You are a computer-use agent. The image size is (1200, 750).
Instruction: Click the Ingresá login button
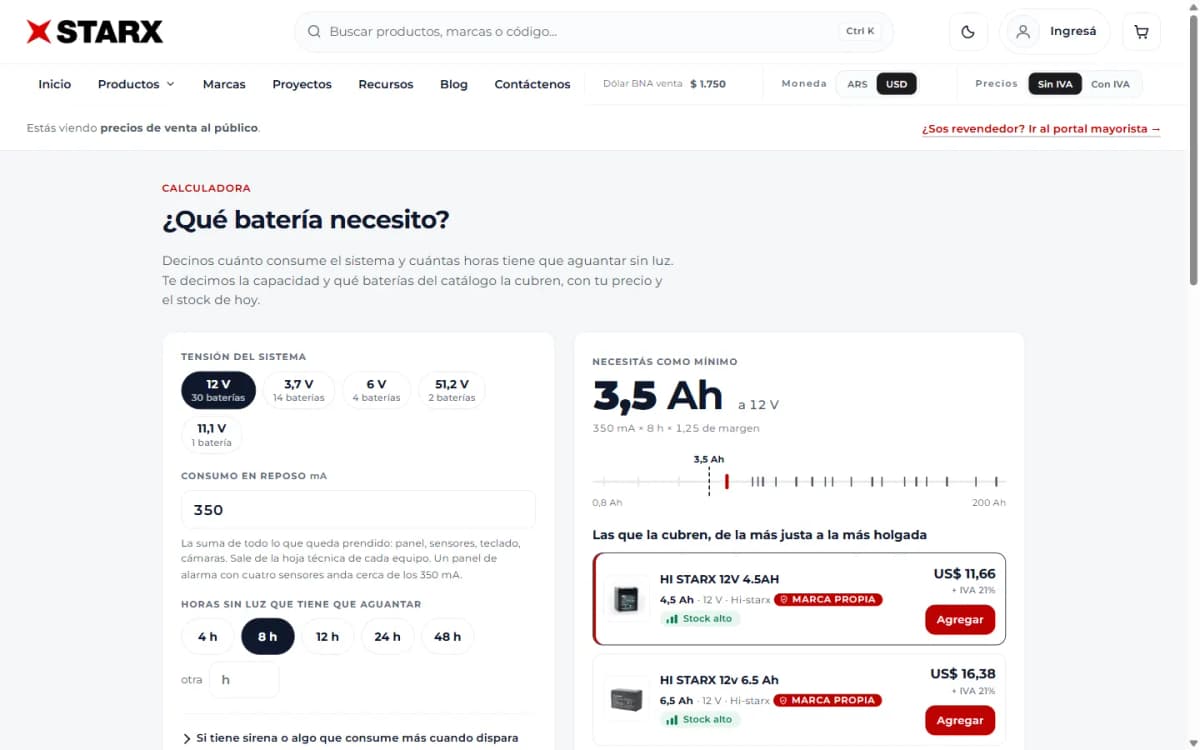1056,32
